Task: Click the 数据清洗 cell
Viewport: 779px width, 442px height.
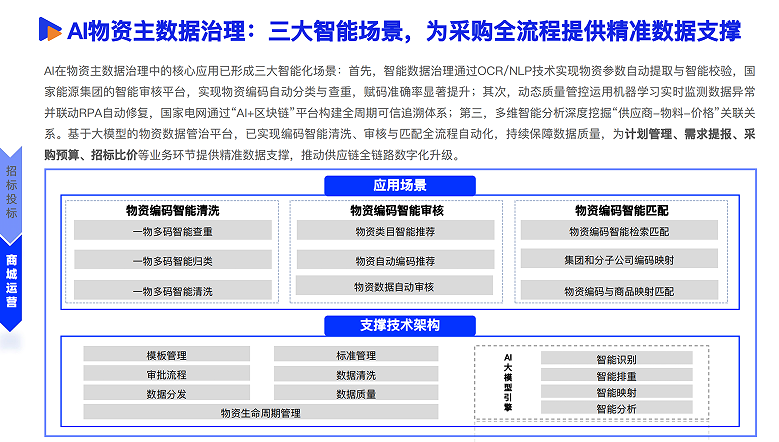Action: pos(356,374)
